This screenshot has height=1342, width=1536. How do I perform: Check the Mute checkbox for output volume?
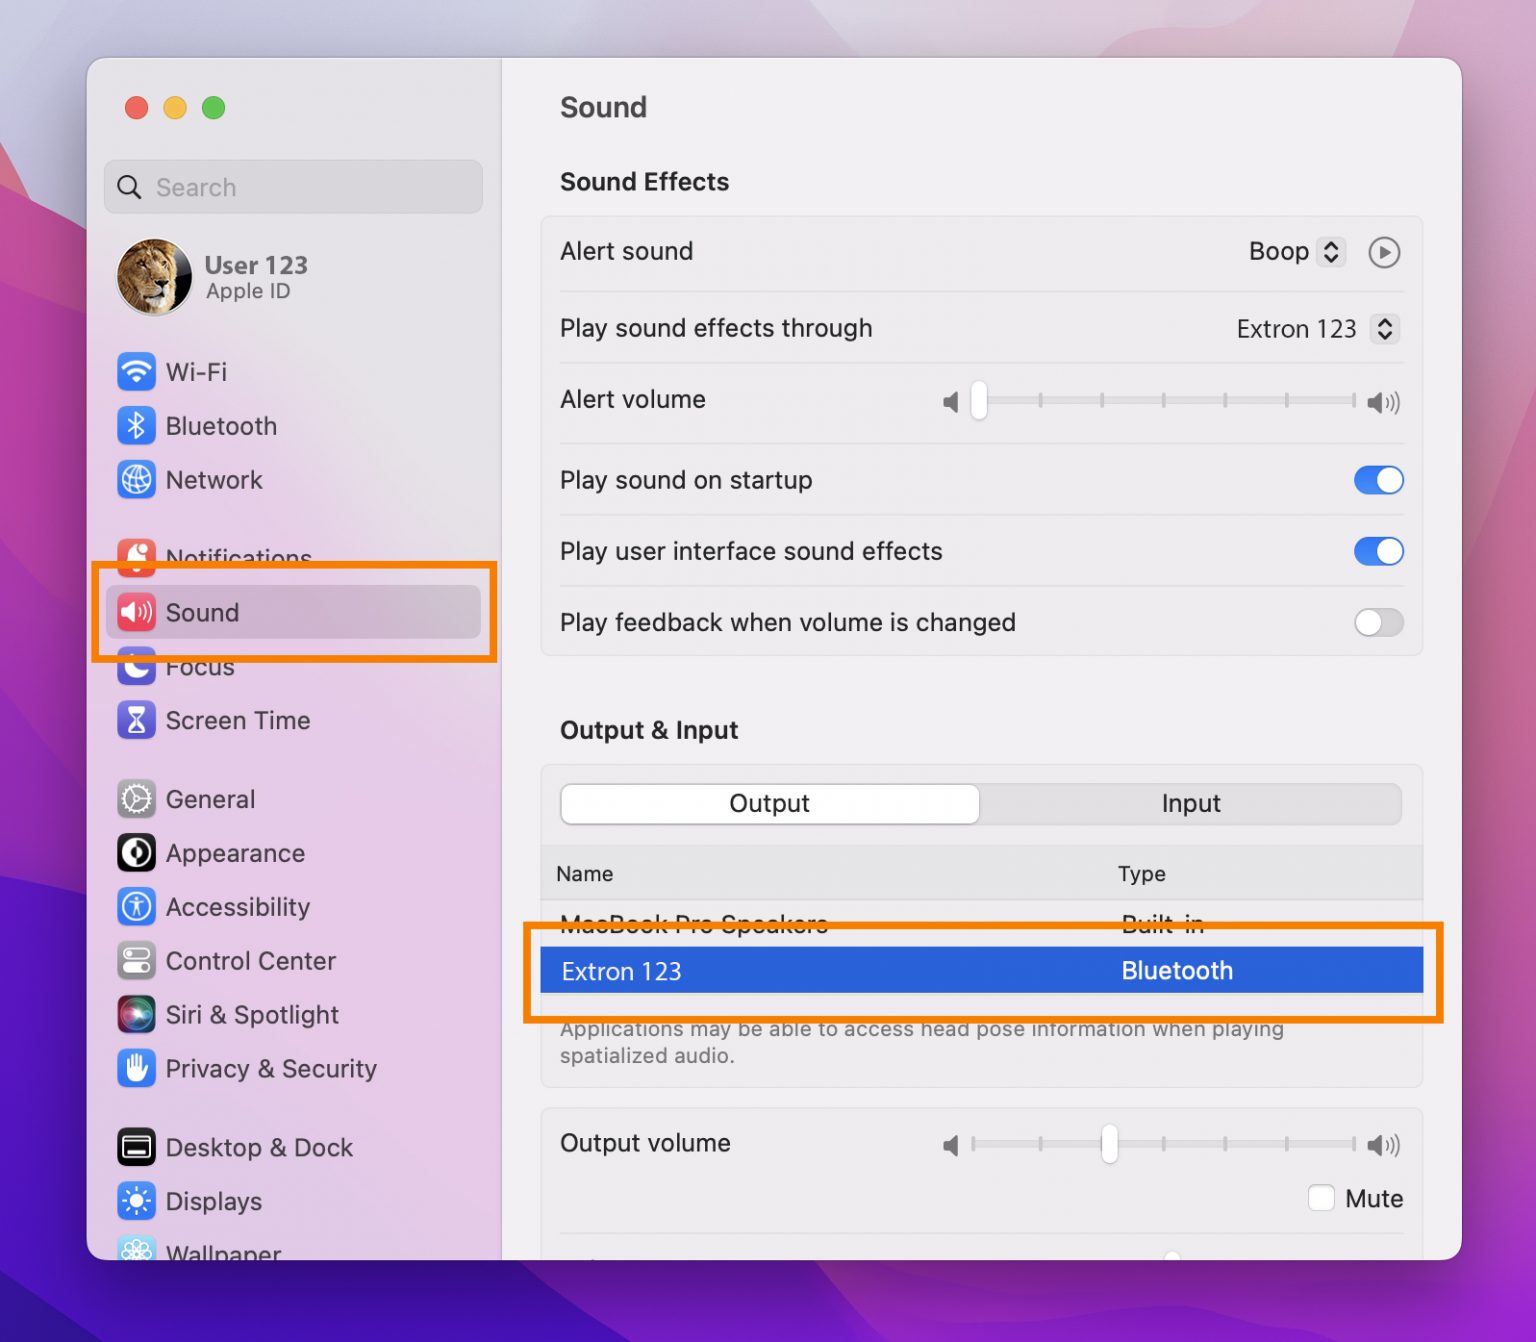point(1321,1197)
